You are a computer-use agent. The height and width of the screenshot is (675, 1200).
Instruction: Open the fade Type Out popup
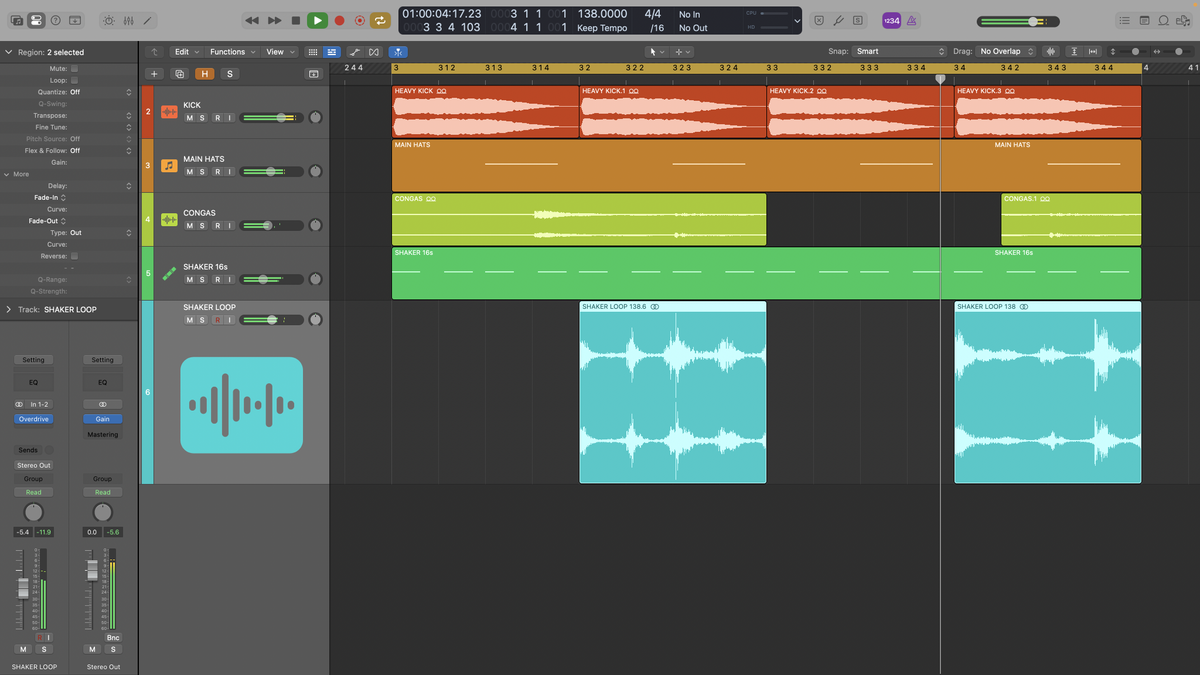pyautogui.click(x=100, y=233)
